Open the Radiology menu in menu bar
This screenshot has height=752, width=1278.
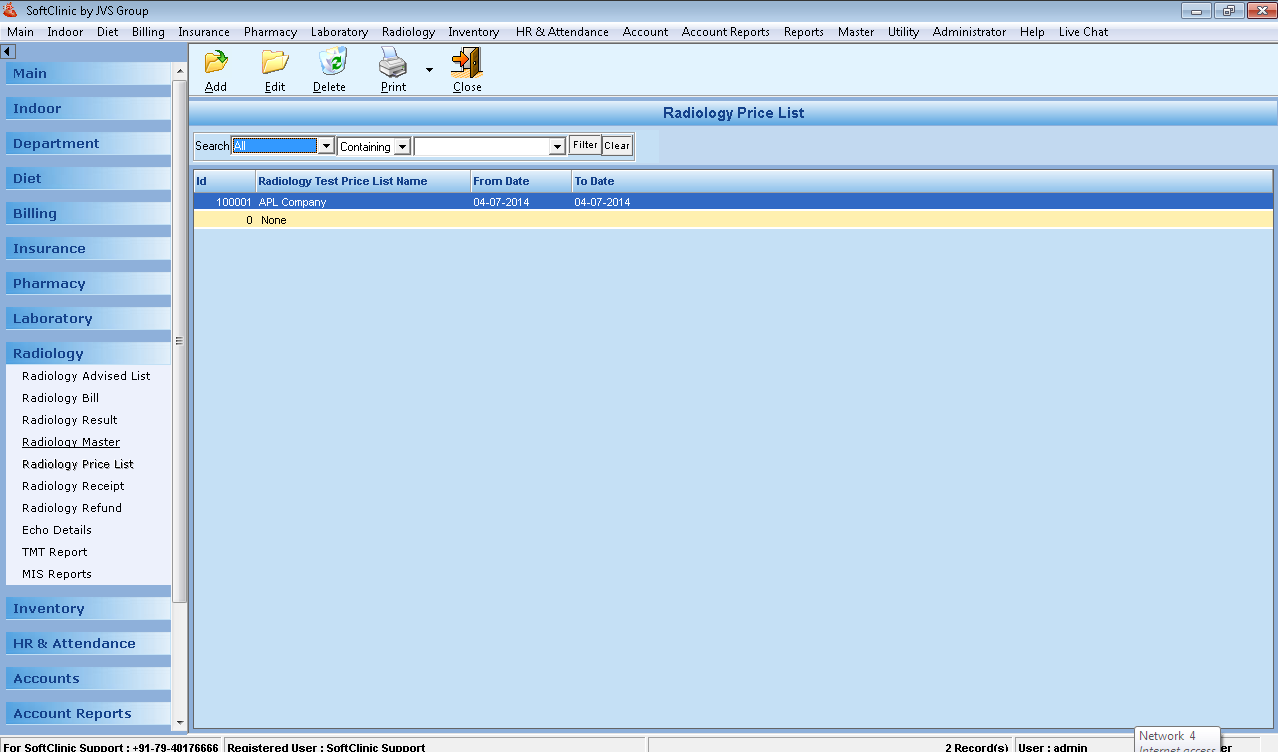click(408, 32)
